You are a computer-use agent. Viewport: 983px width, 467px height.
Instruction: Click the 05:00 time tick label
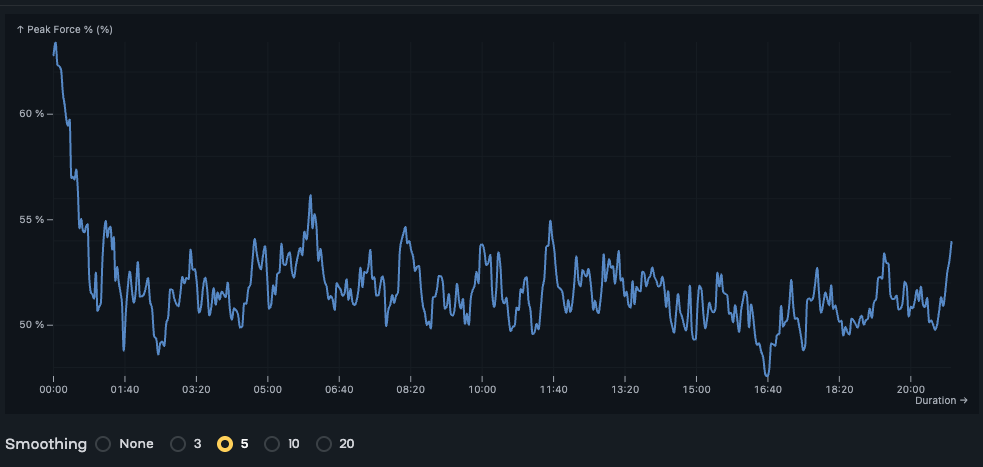coord(268,389)
